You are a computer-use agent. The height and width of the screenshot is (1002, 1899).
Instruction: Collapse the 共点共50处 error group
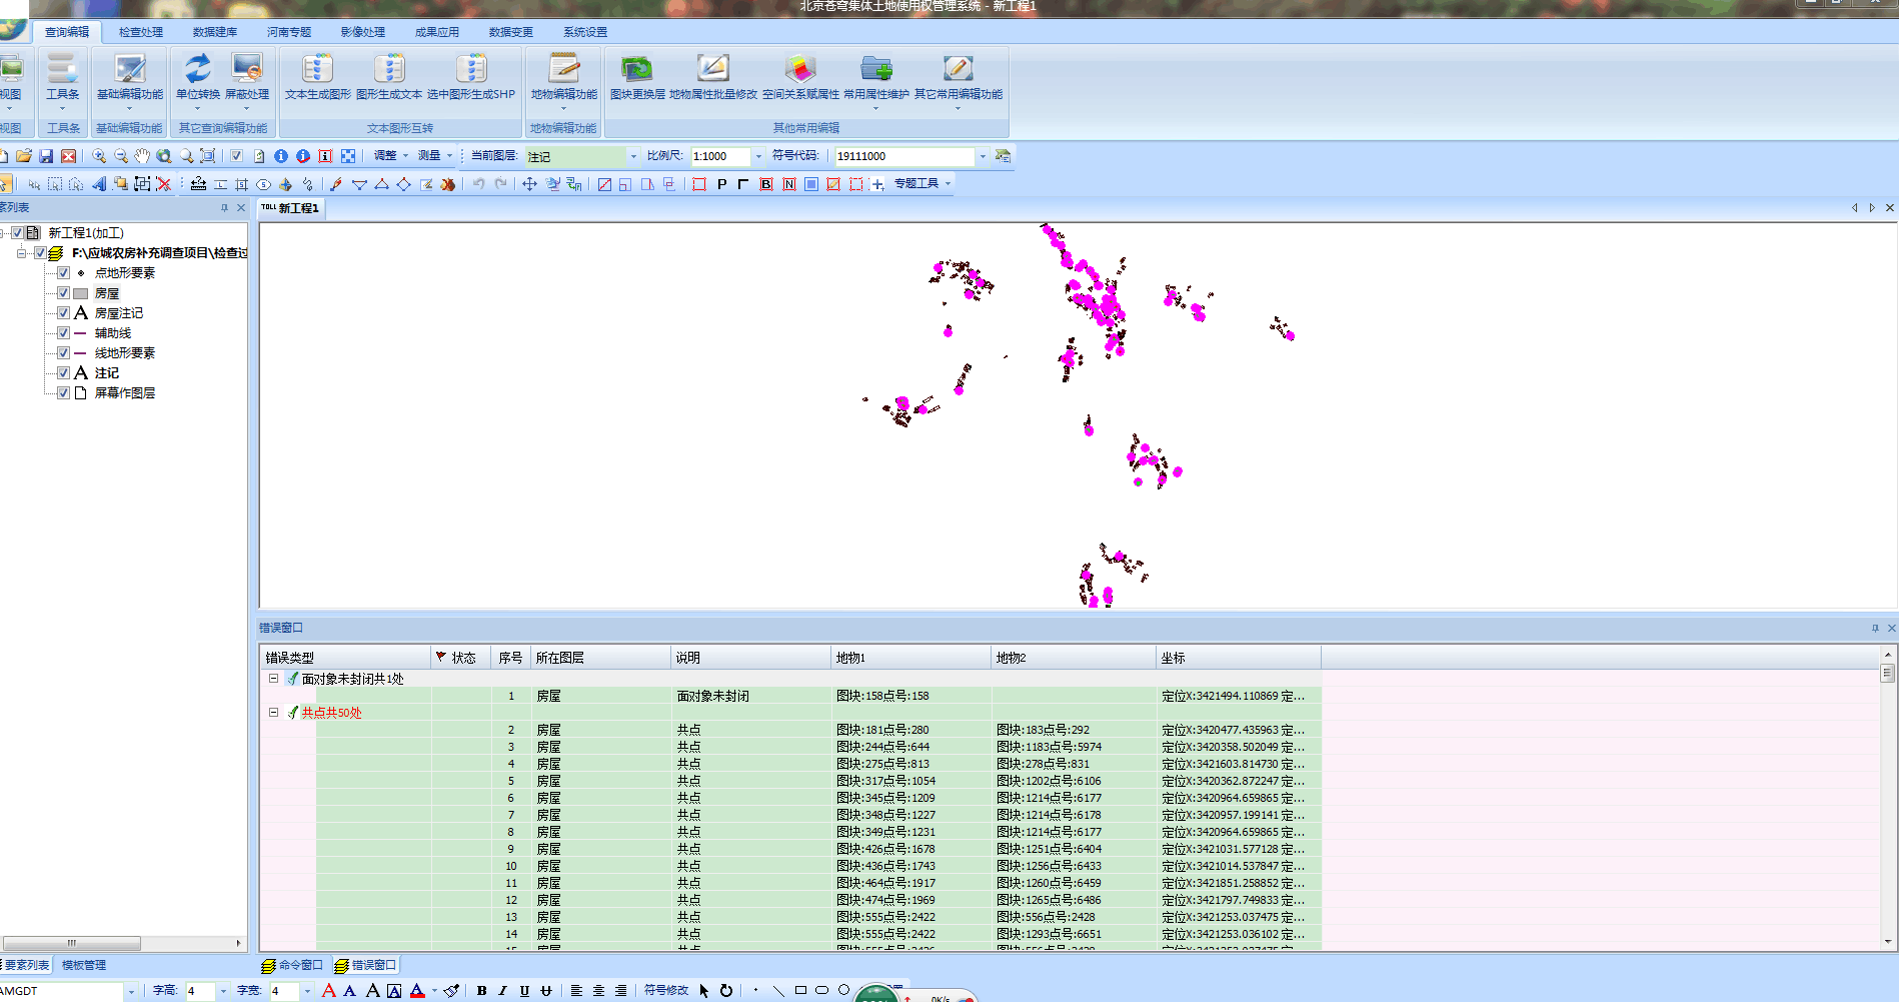(273, 713)
